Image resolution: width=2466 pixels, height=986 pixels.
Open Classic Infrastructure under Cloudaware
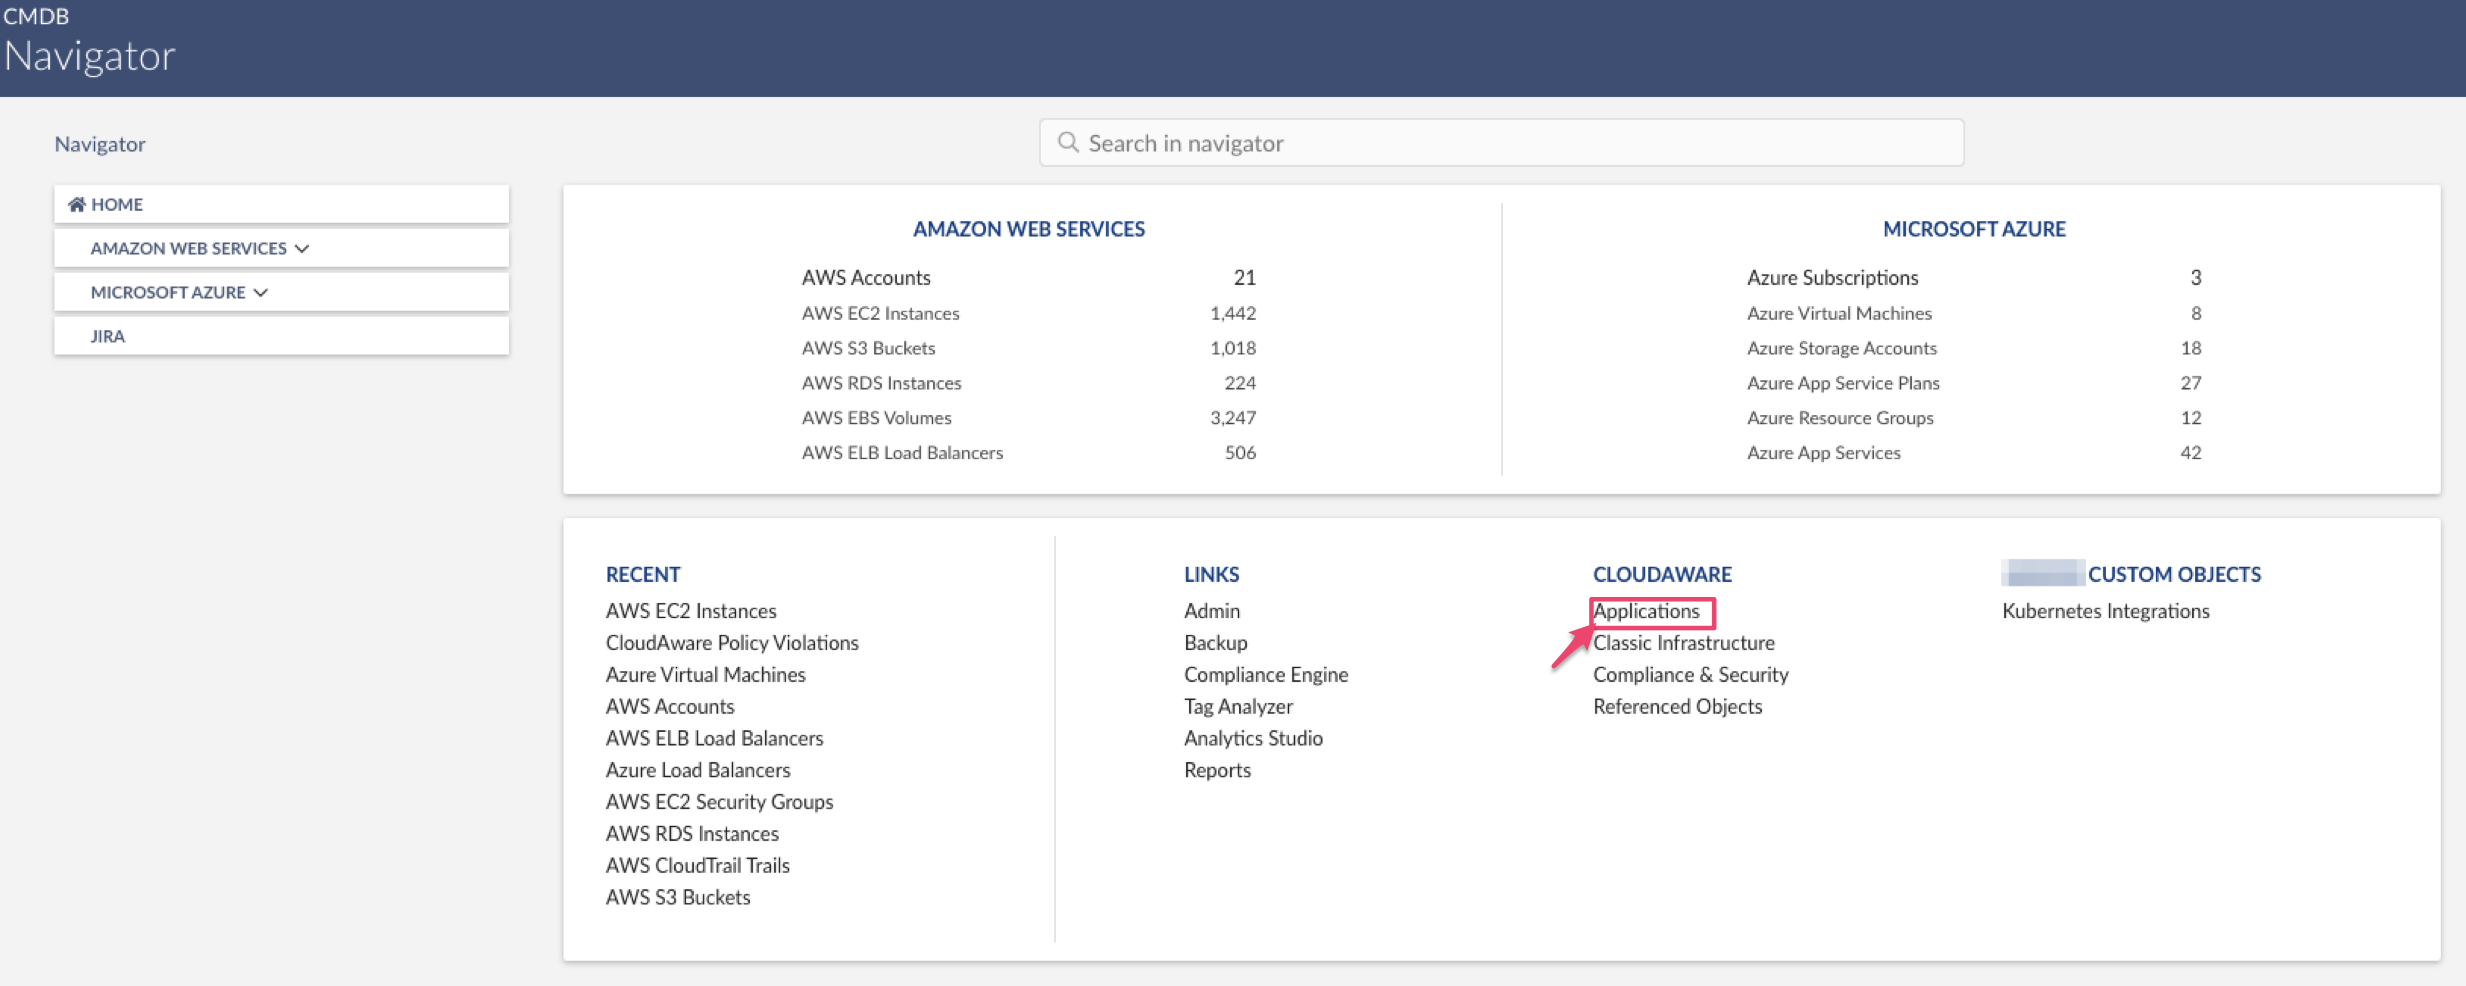(1684, 643)
